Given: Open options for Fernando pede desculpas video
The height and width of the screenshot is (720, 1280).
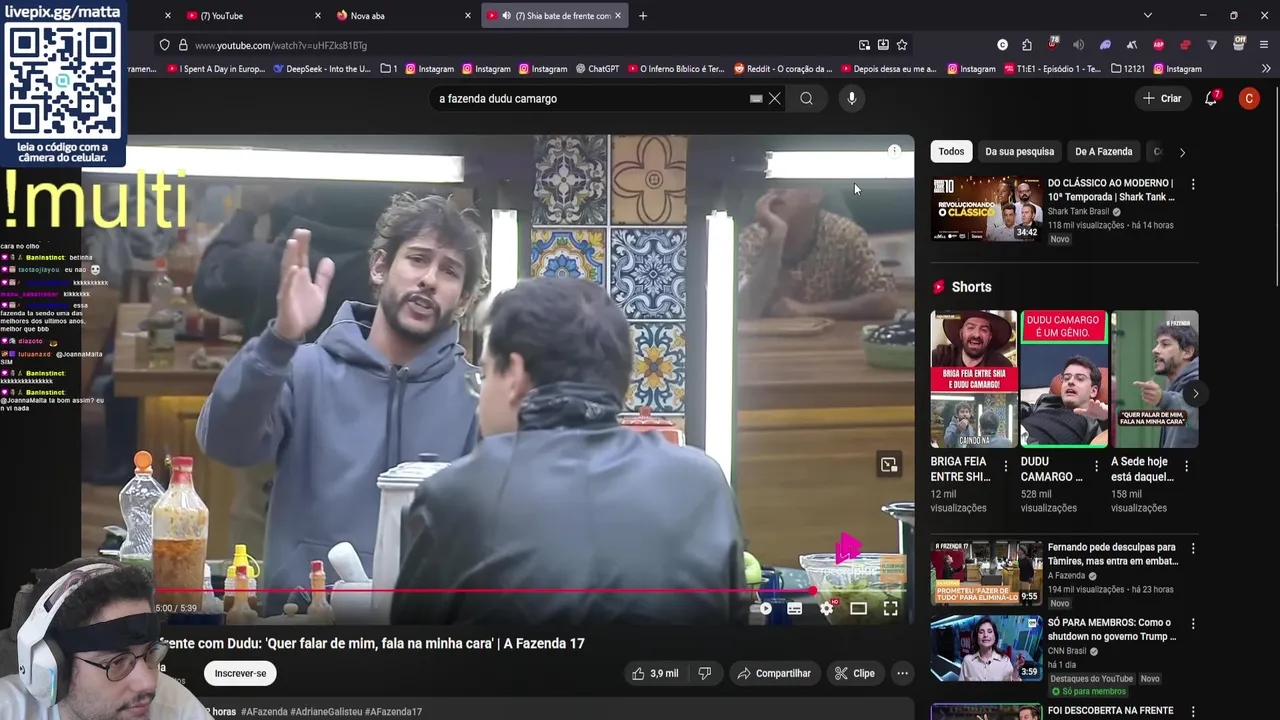Looking at the screenshot, I should pos(1192,548).
